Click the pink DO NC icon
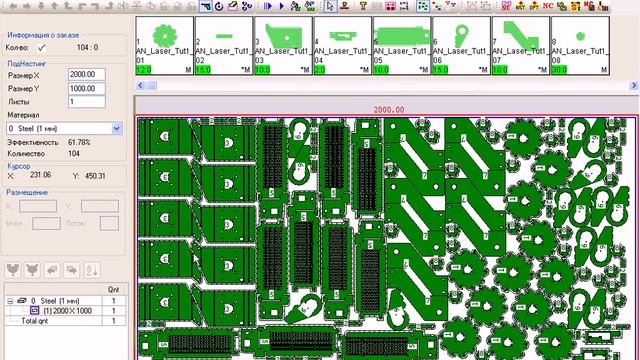Viewport: 640px width, 360px height. click(x=506, y=6)
